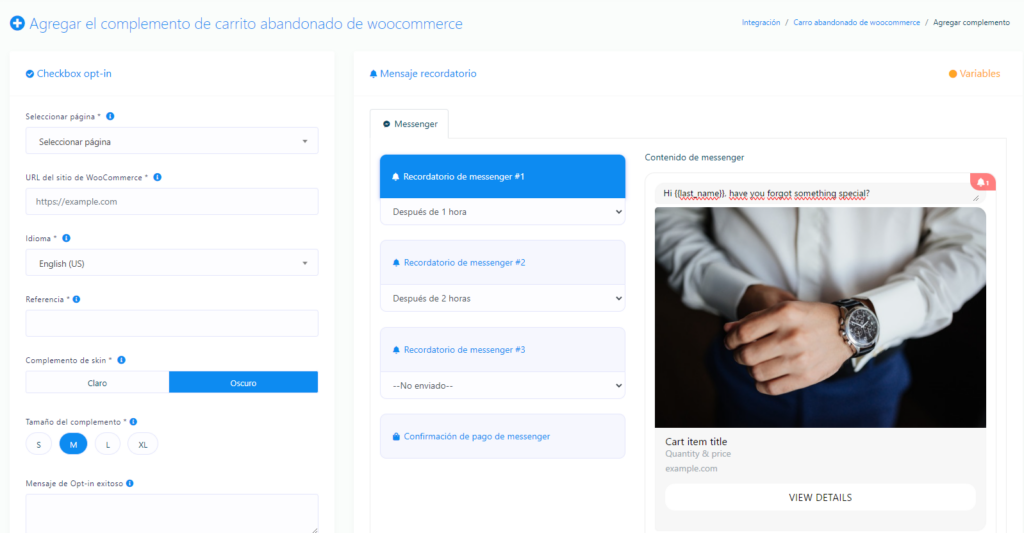Screen dimensions: 1024x533
Task: Choose size S for the complemento
Action: coord(39,444)
